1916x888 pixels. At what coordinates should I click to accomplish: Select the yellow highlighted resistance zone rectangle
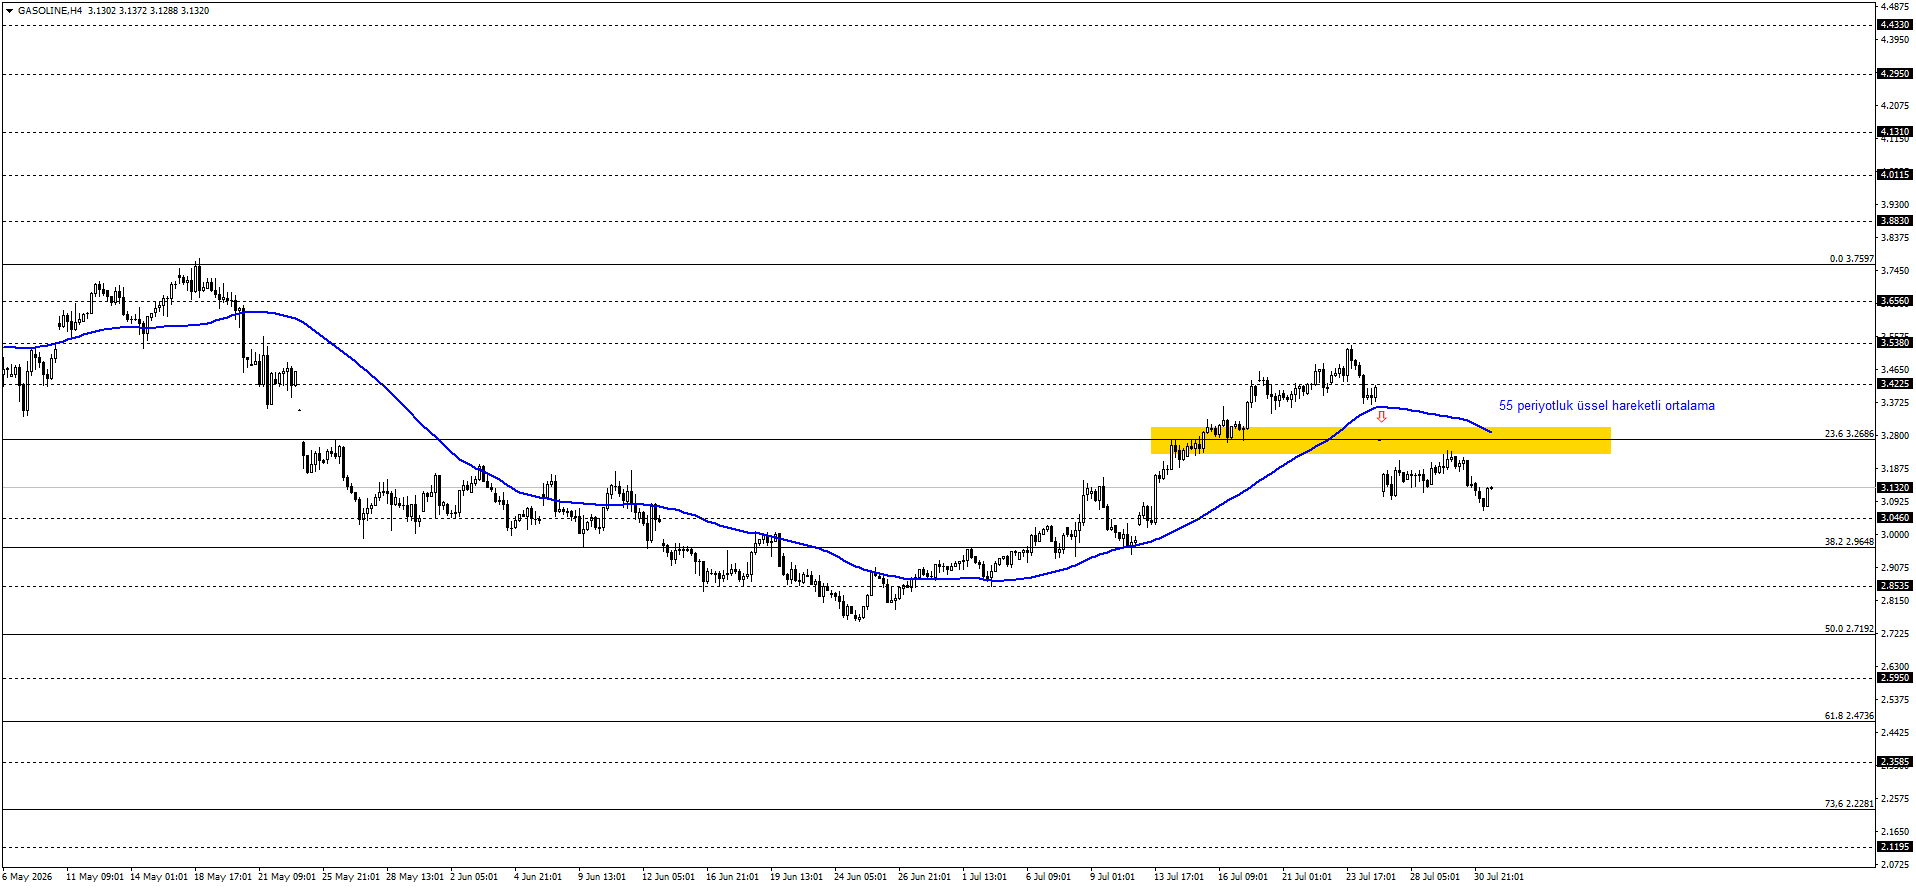(x=1380, y=441)
